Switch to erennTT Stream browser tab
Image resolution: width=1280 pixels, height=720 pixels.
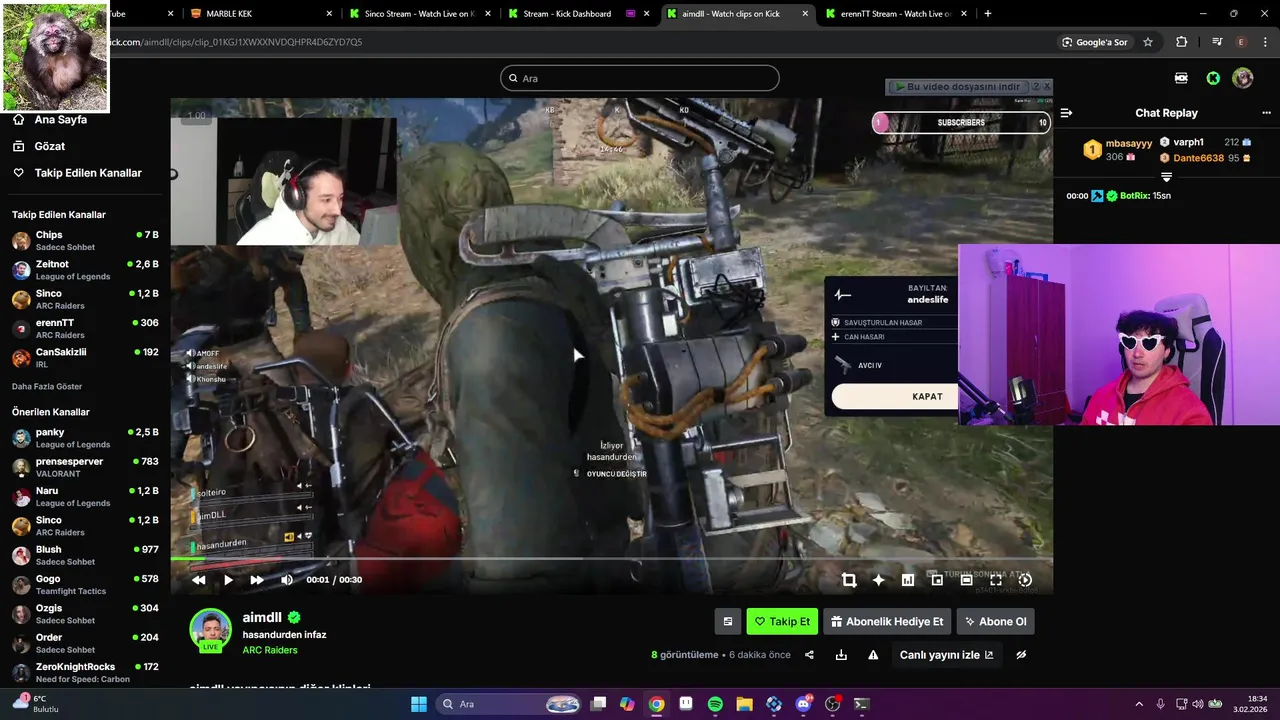[895, 14]
